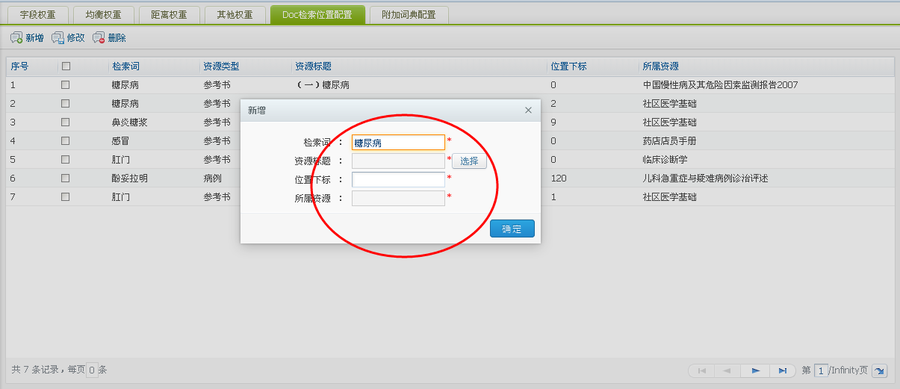Click into 检索词 input field
This screenshot has width=900, height=389.
tap(398, 142)
